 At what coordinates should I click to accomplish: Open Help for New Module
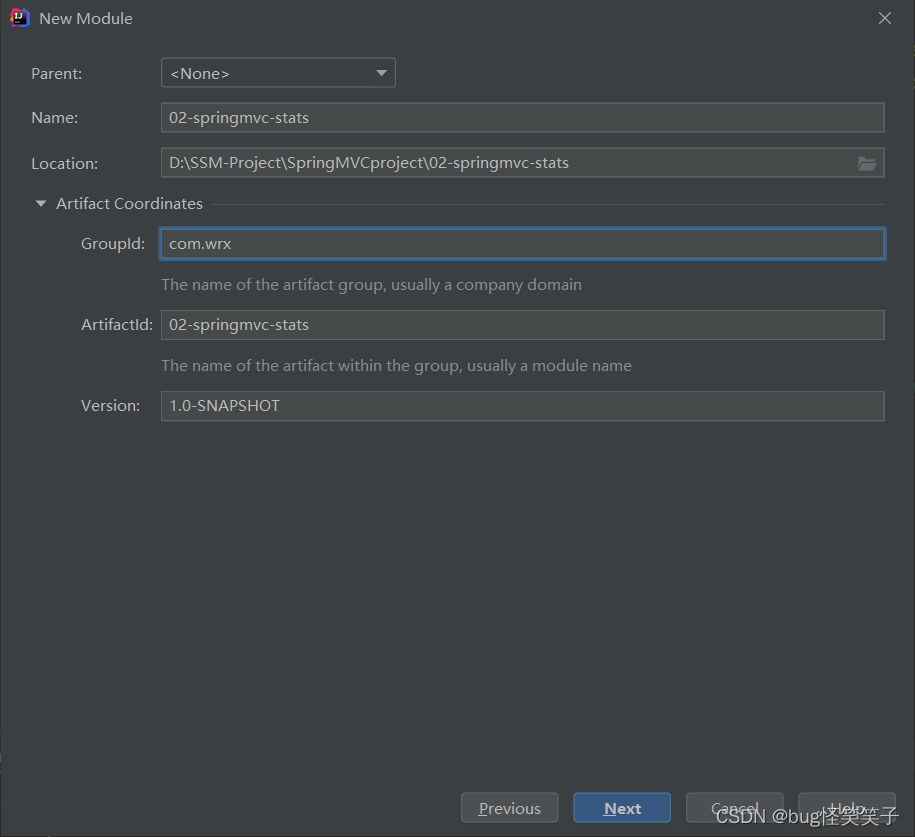pos(847,808)
